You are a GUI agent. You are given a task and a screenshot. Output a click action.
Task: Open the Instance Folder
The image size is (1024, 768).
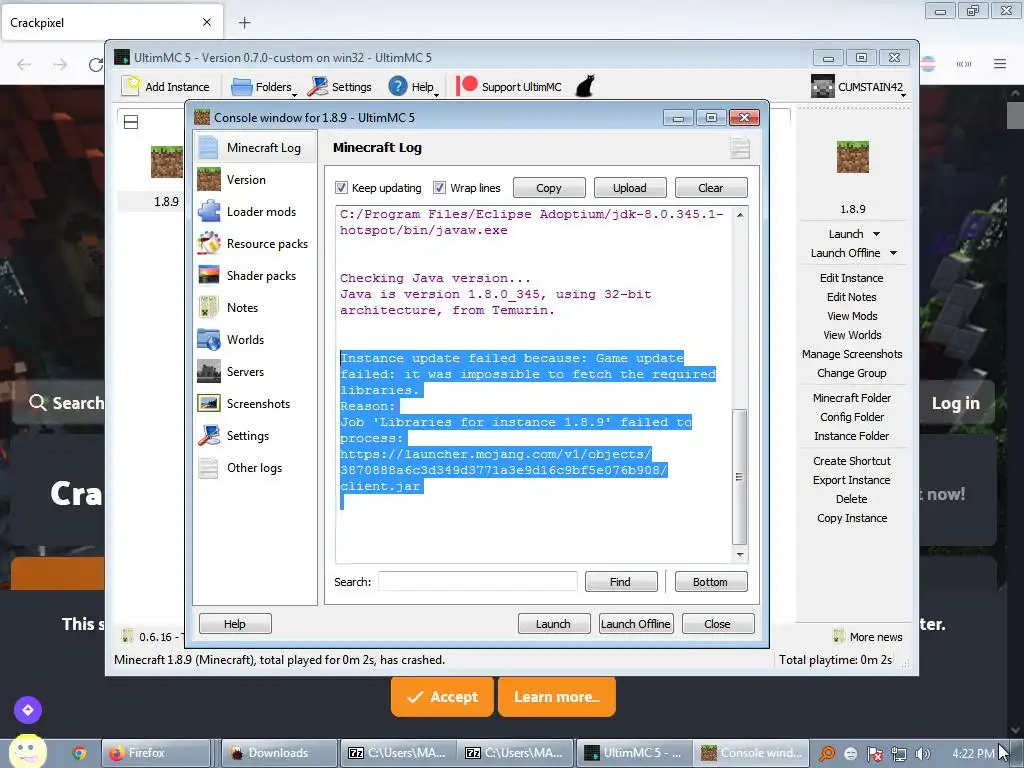pyautogui.click(x=852, y=436)
